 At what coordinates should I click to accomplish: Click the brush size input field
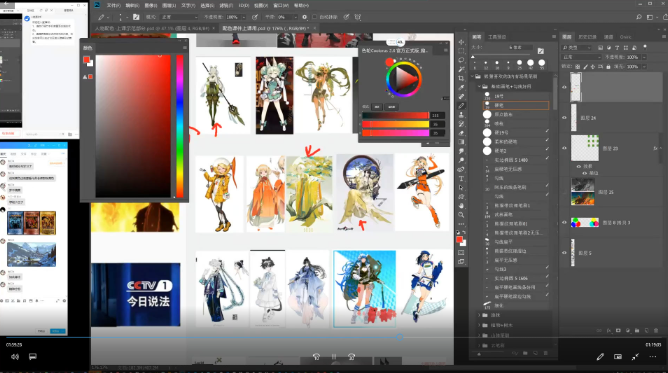(521, 47)
